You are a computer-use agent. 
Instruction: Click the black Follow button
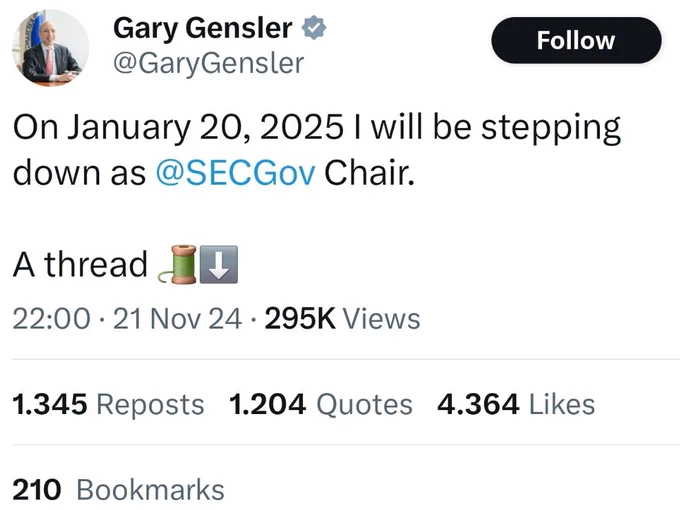click(x=576, y=40)
